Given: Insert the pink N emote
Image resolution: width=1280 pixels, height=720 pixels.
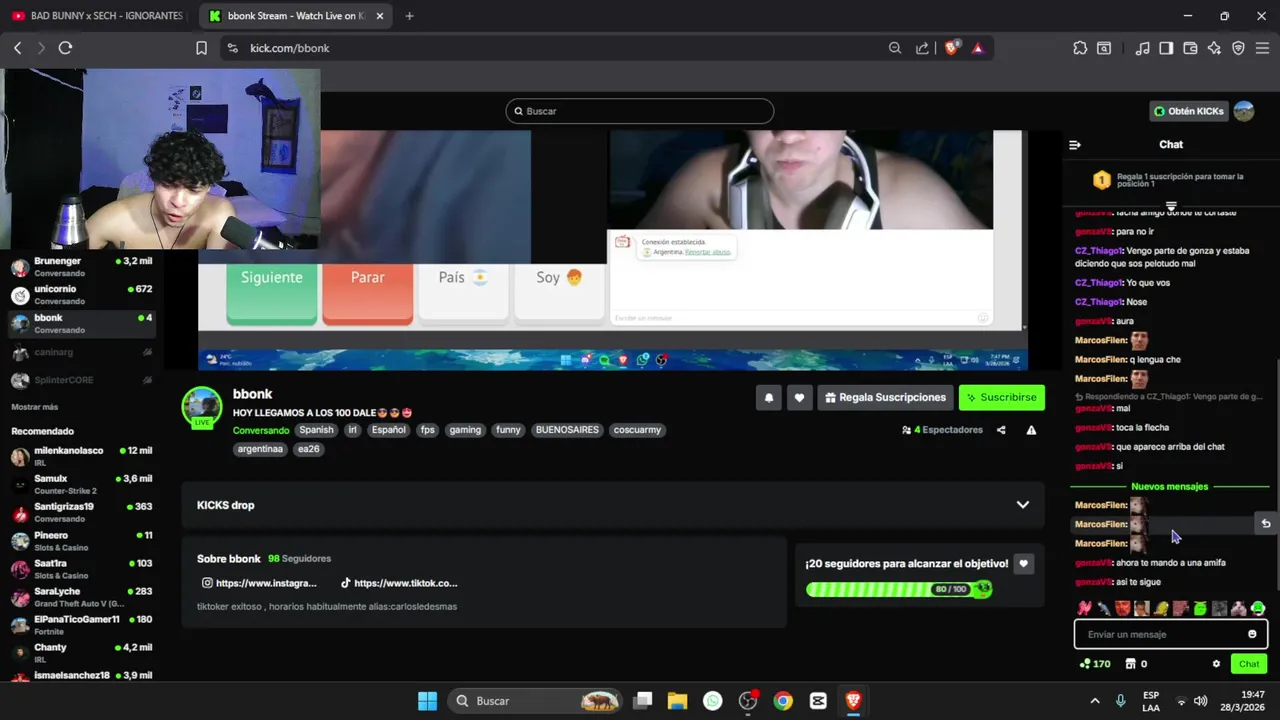Looking at the screenshot, I should 1085,608.
